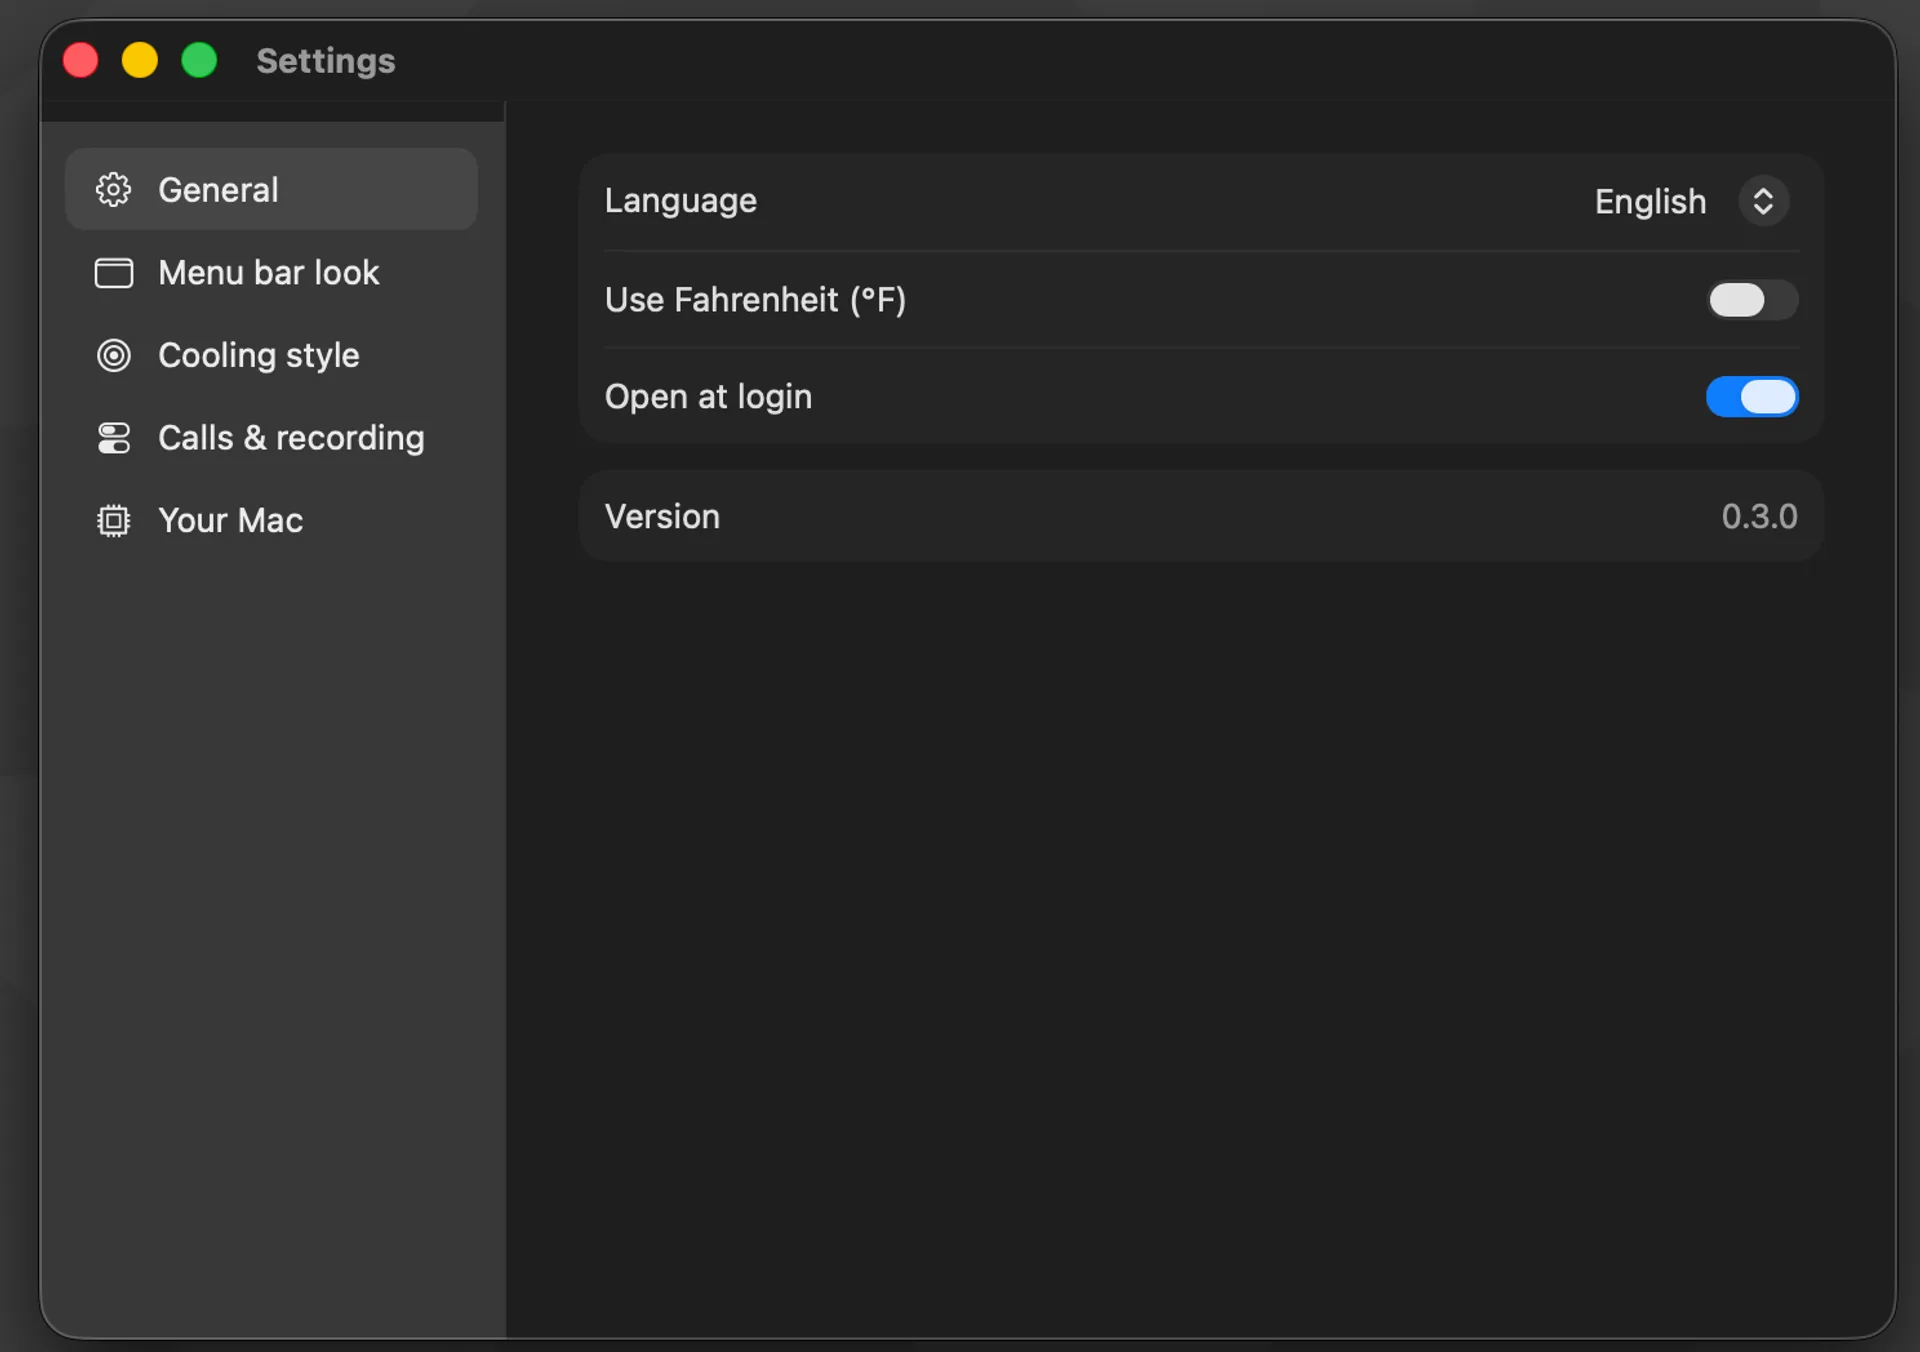
Task: Close the Settings window
Action: pyautogui.click(x=81, y=60)
